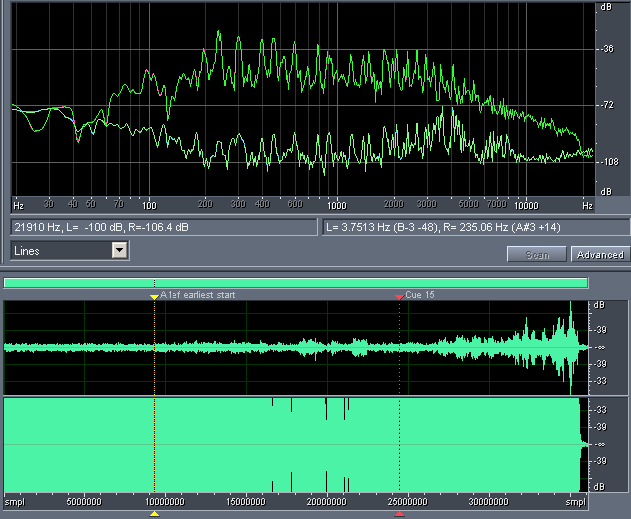The image size is (631, 519).
Task: Click the 25000000 sample ruler label
Action: pos(408,502)
